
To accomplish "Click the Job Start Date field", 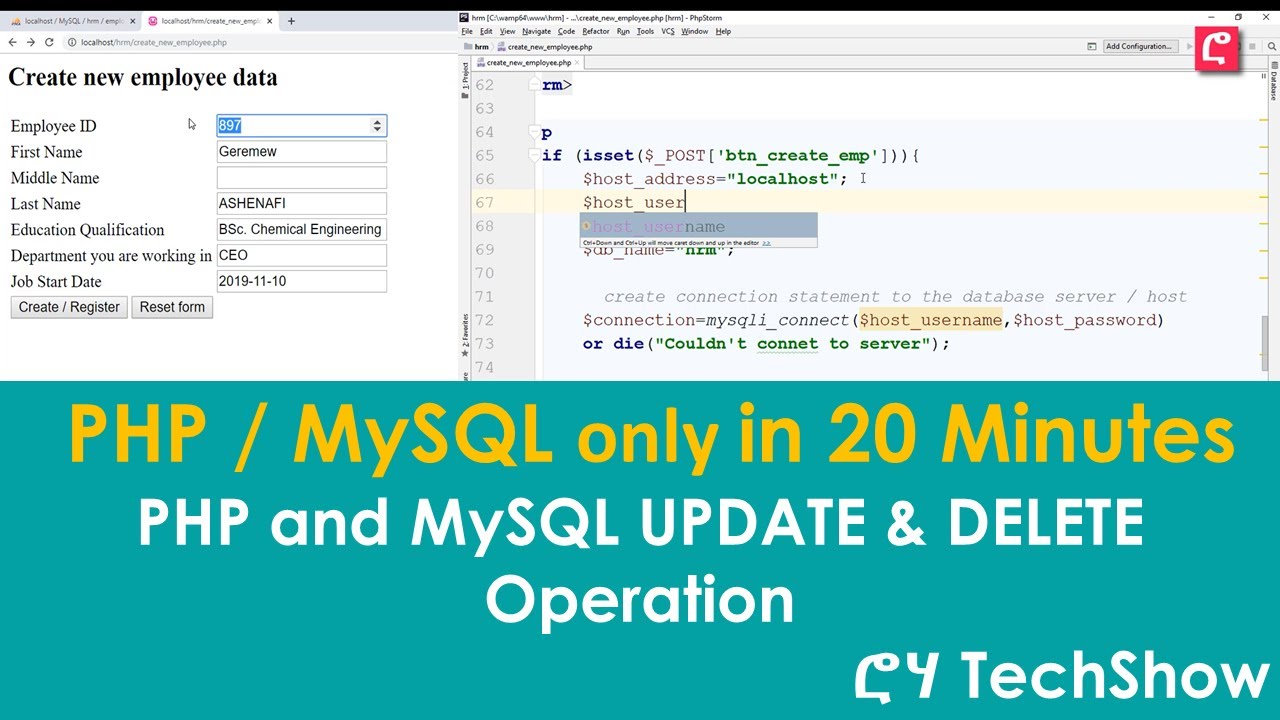I will click(x=301, y=281).
